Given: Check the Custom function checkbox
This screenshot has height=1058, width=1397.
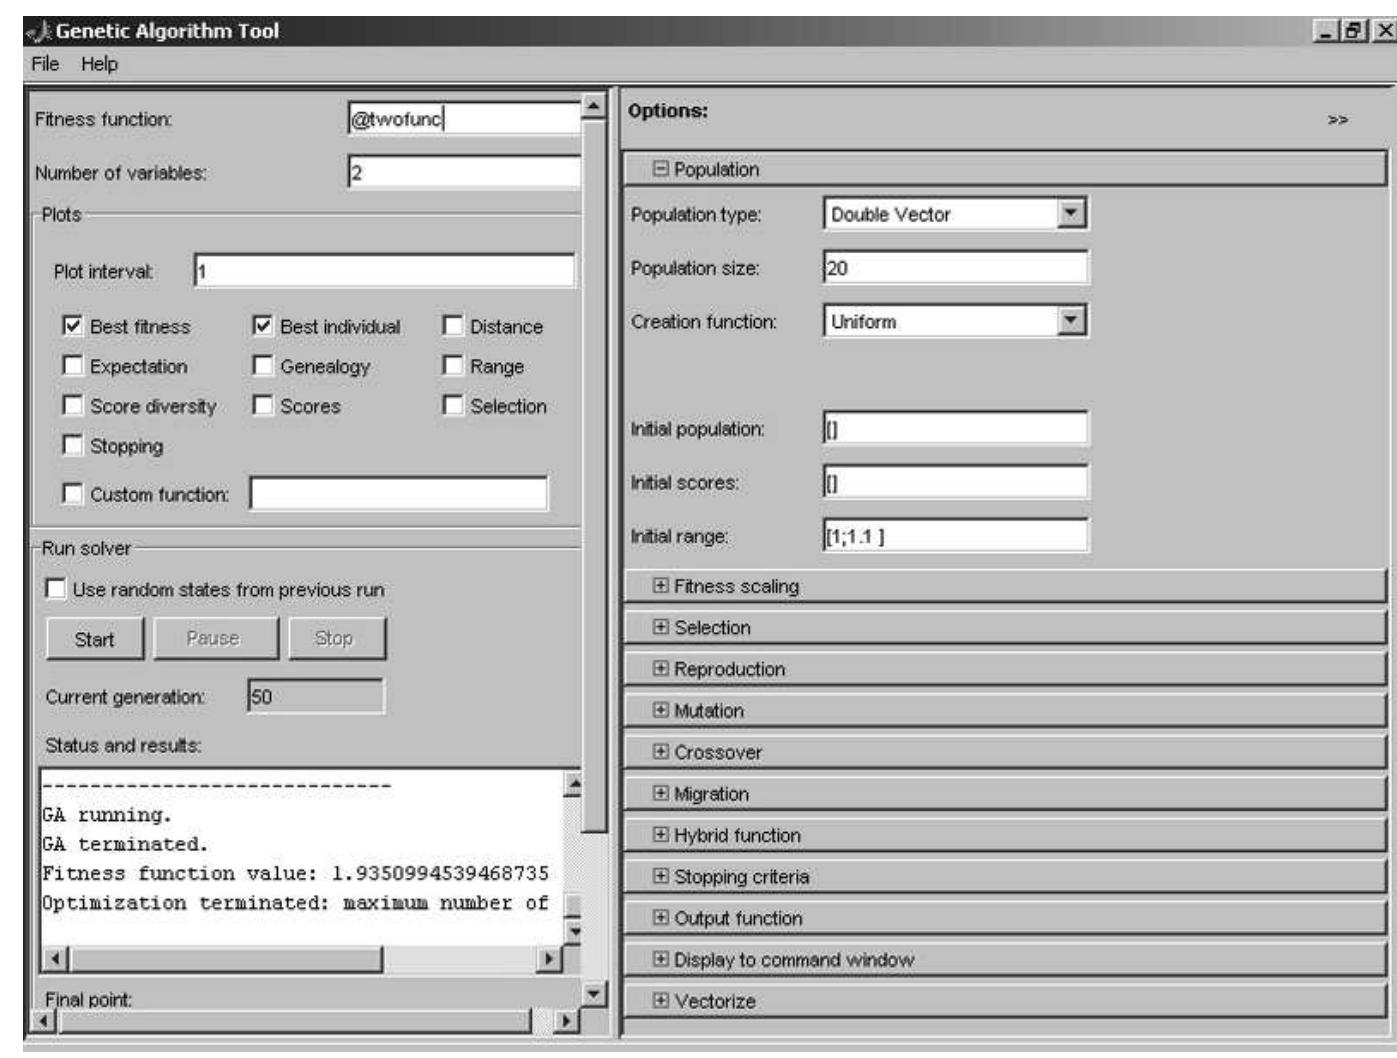Looking at the screenshot, I should coord(73,494).
